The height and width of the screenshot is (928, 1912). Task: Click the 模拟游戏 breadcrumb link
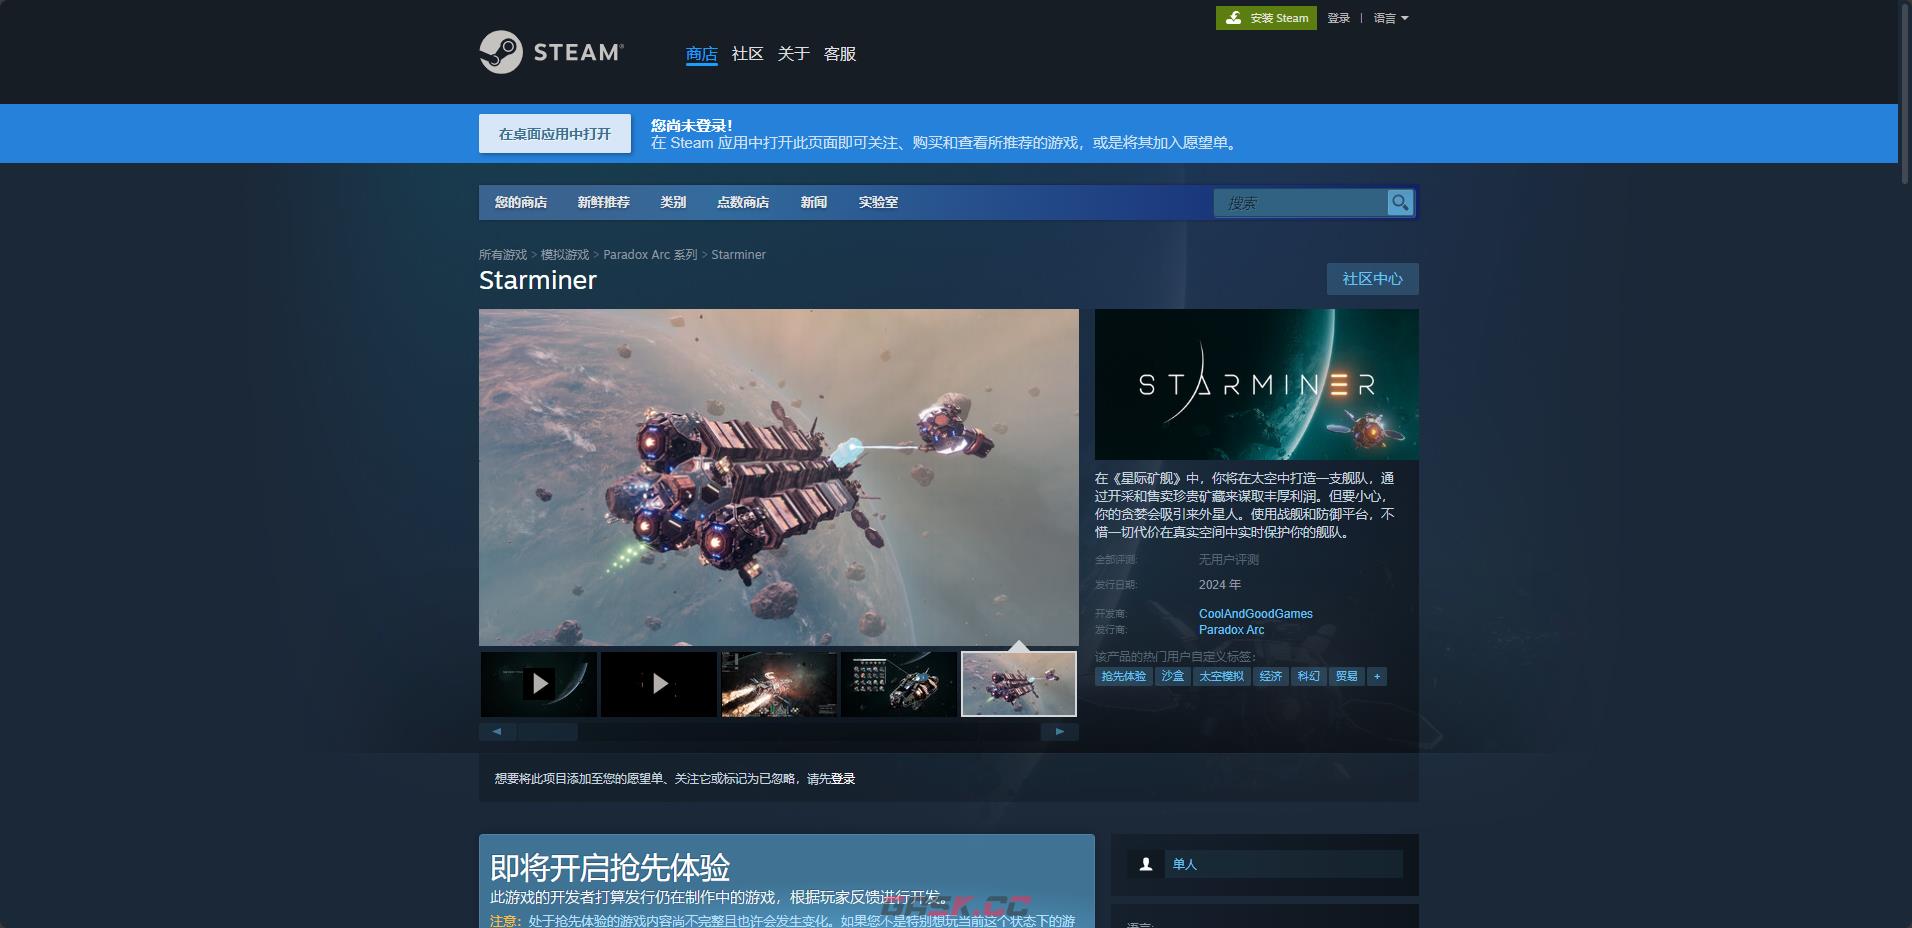tap(565, 255)
